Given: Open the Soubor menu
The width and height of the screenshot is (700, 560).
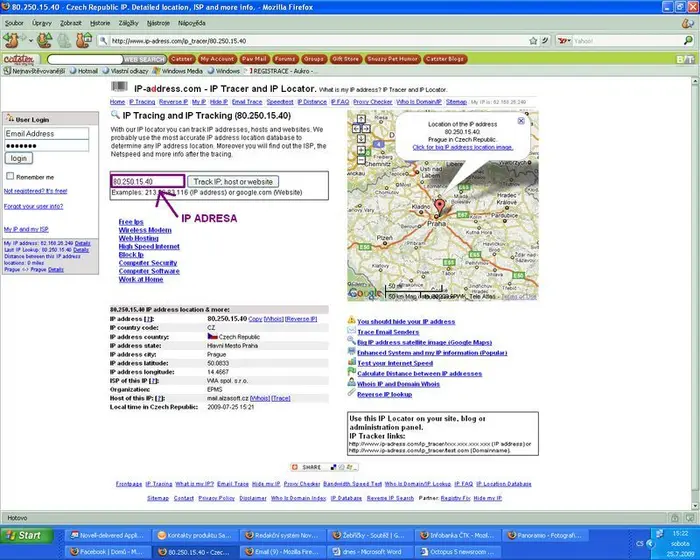Looking at the screenshot, I should point(14,23).
